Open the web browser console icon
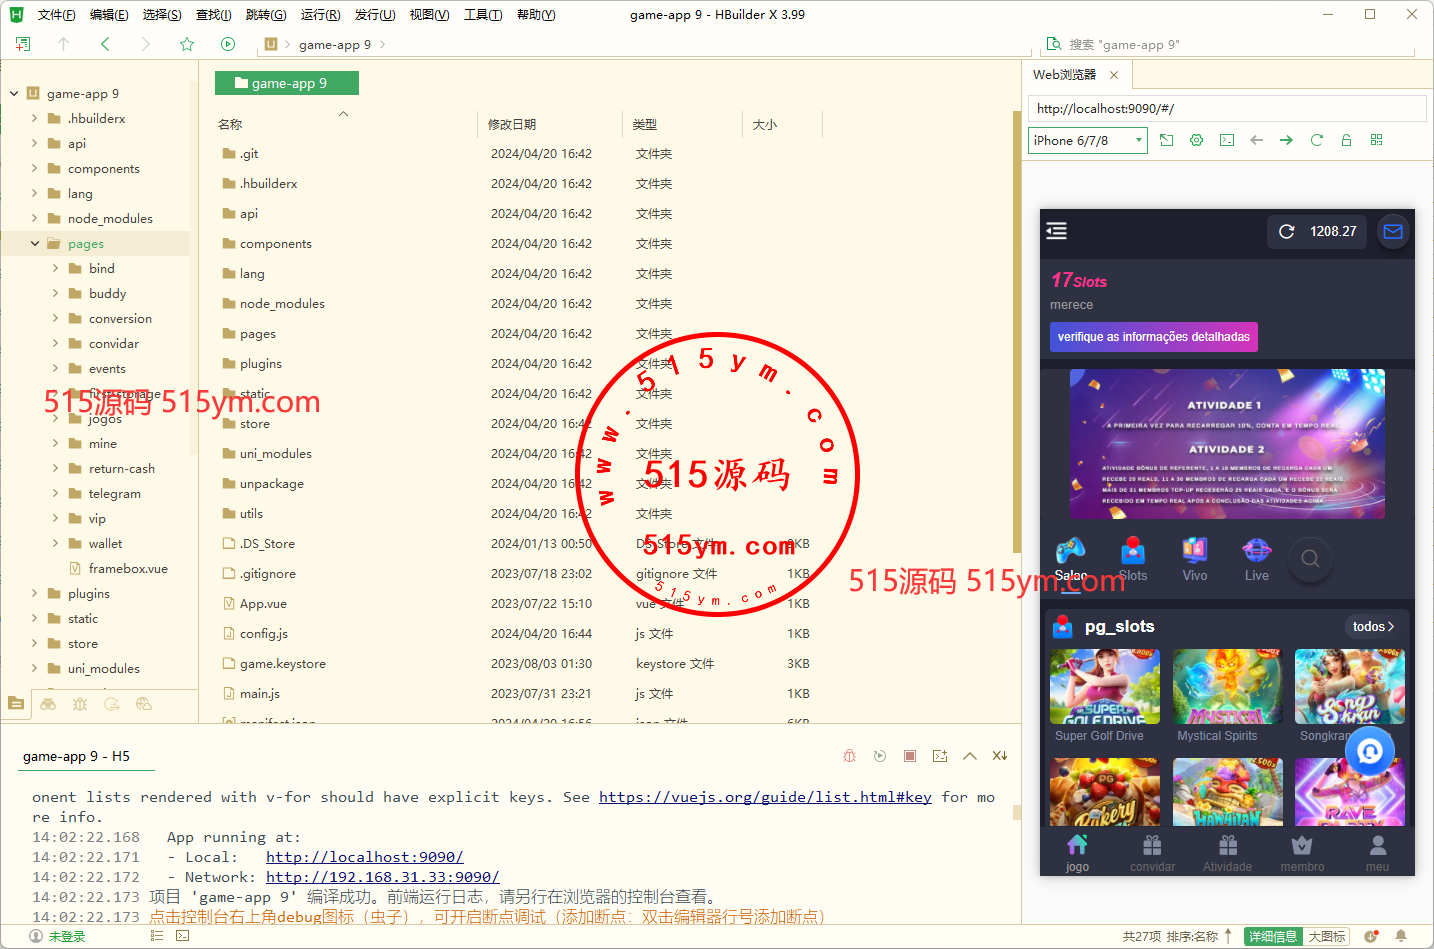1434x949 pixels. [1227, 140]
